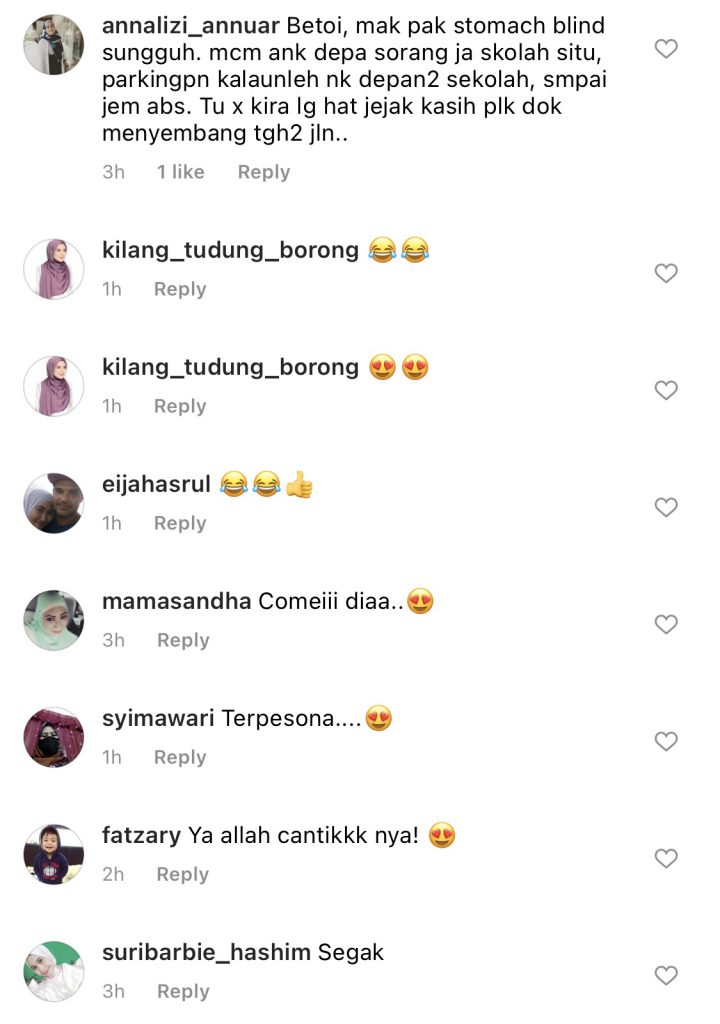
Task: Reply to fatzary's comment
Action: pyautogui.click(x=182, y=874)
